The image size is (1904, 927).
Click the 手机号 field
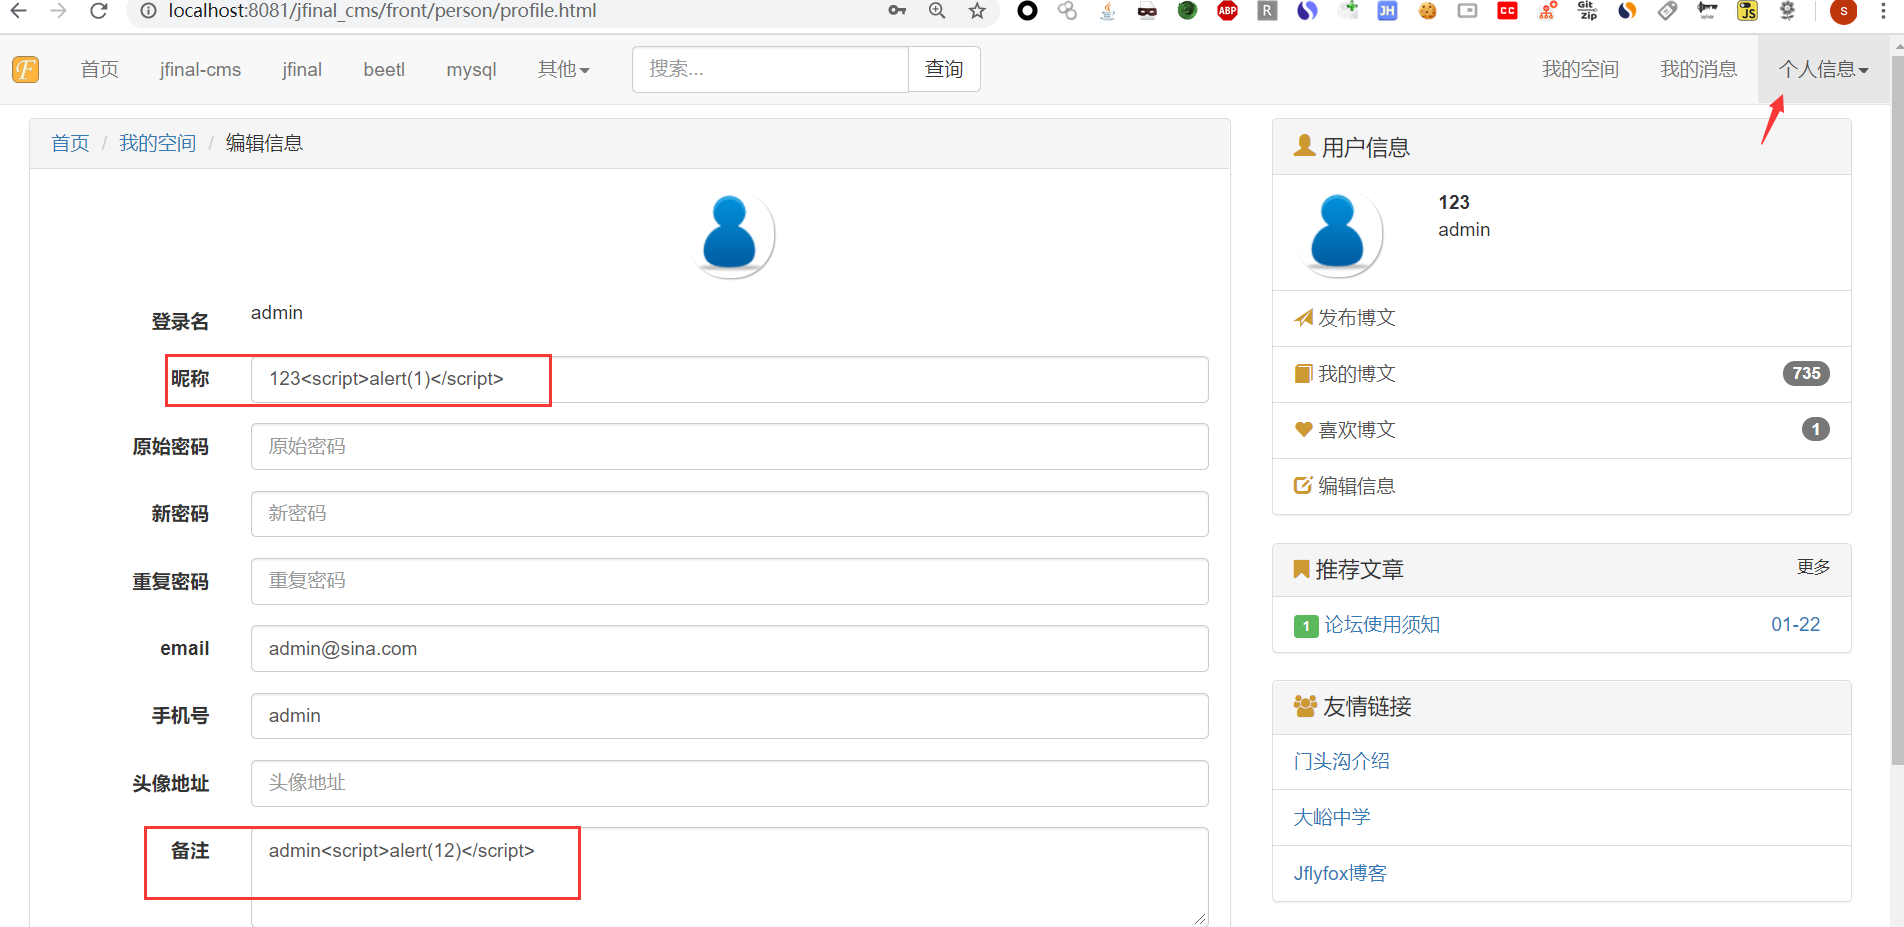(729, 716)
